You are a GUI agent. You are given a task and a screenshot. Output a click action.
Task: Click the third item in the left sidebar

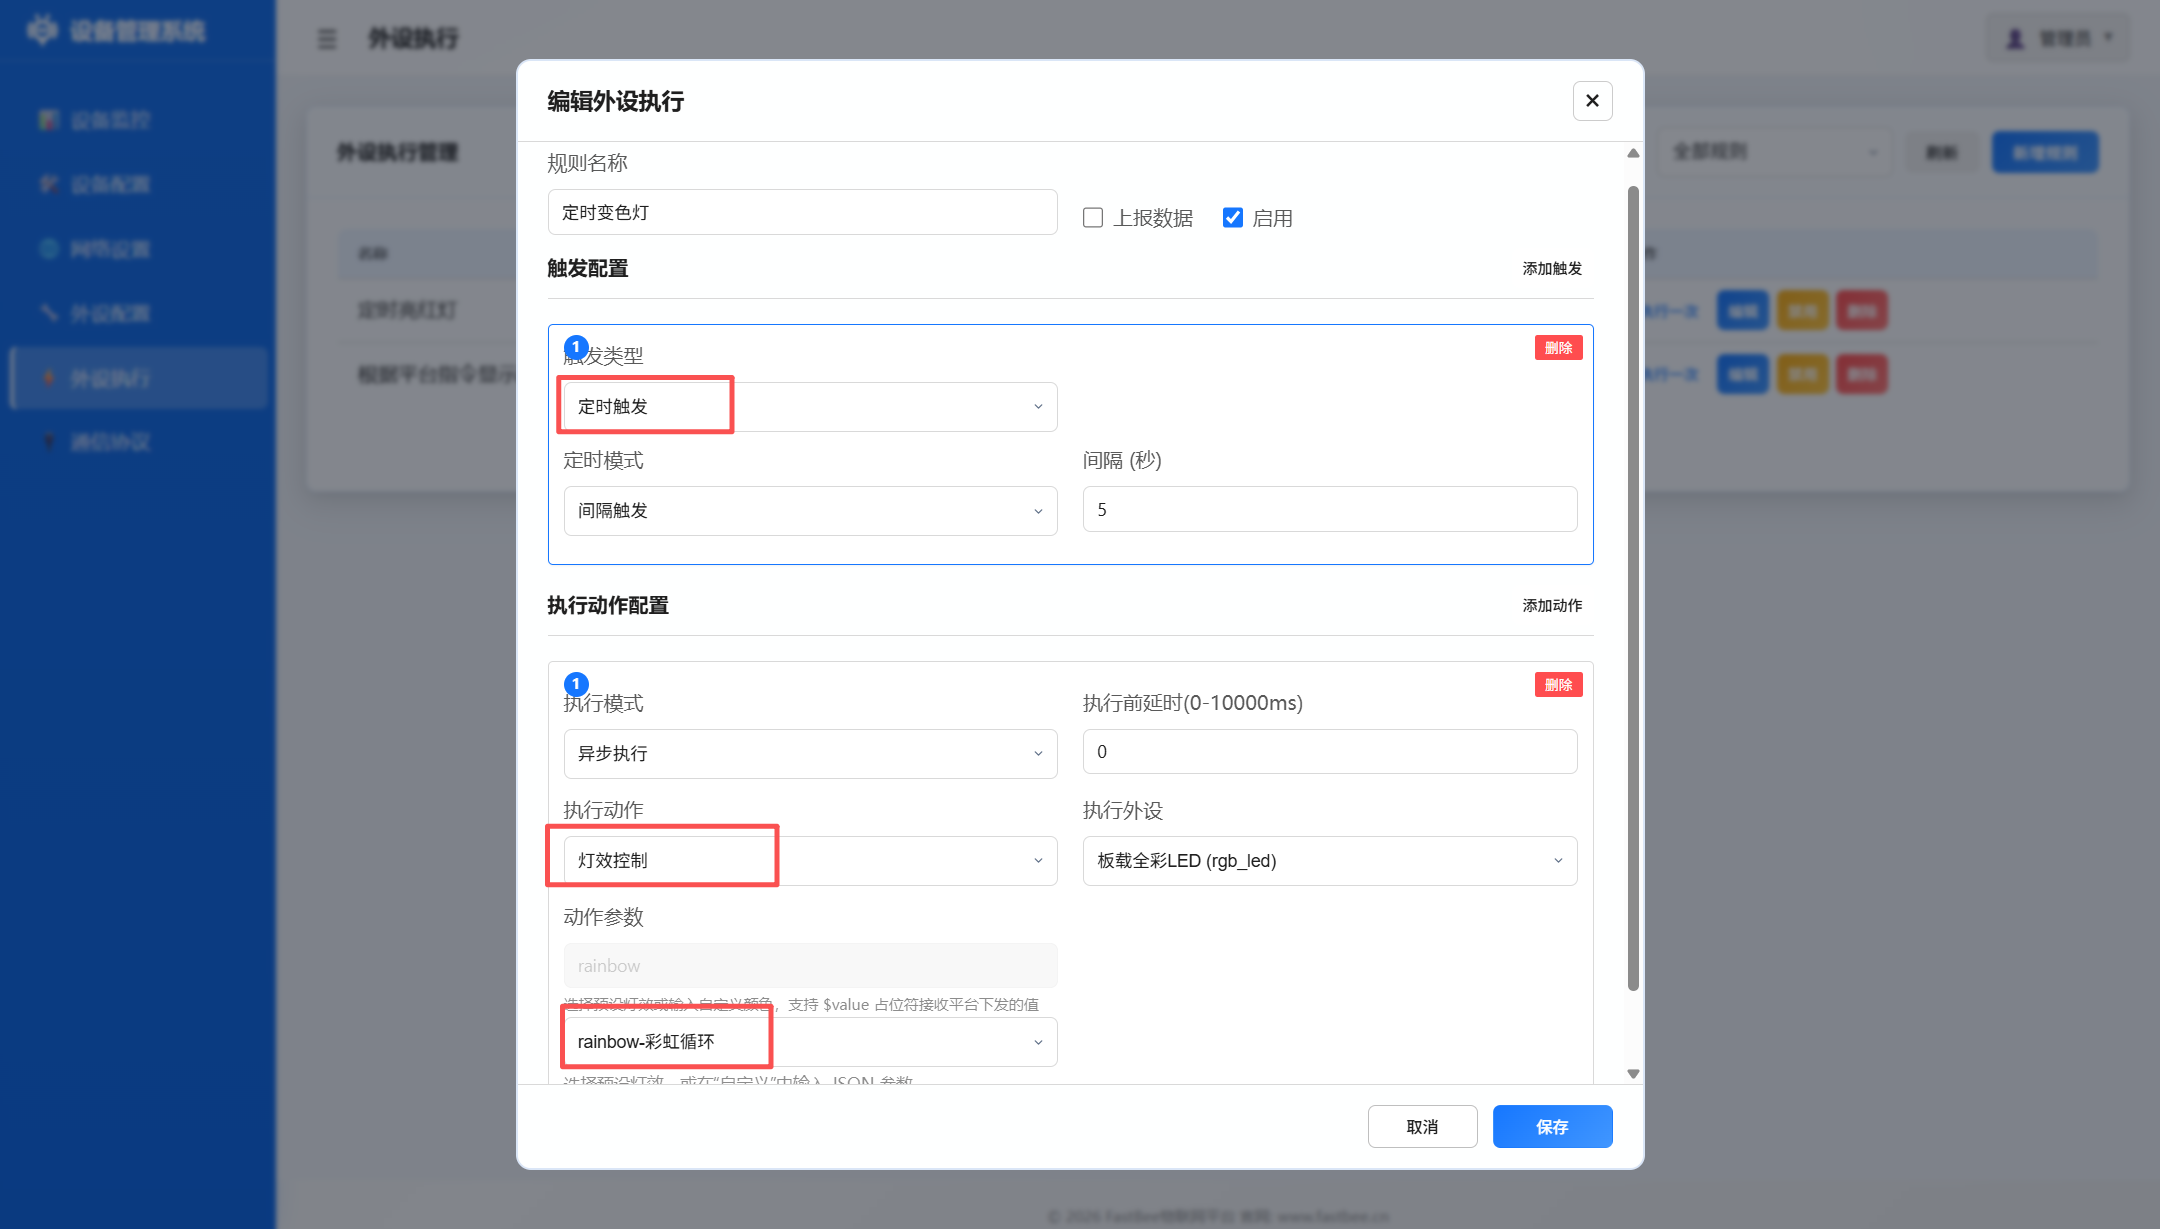tap(138, 249)
